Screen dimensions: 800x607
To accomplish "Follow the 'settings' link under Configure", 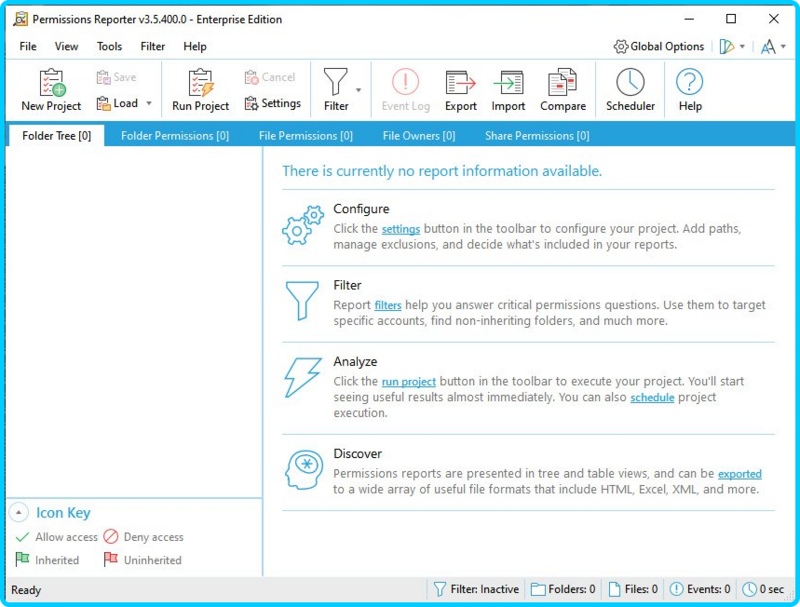I will tap(401, 229).
